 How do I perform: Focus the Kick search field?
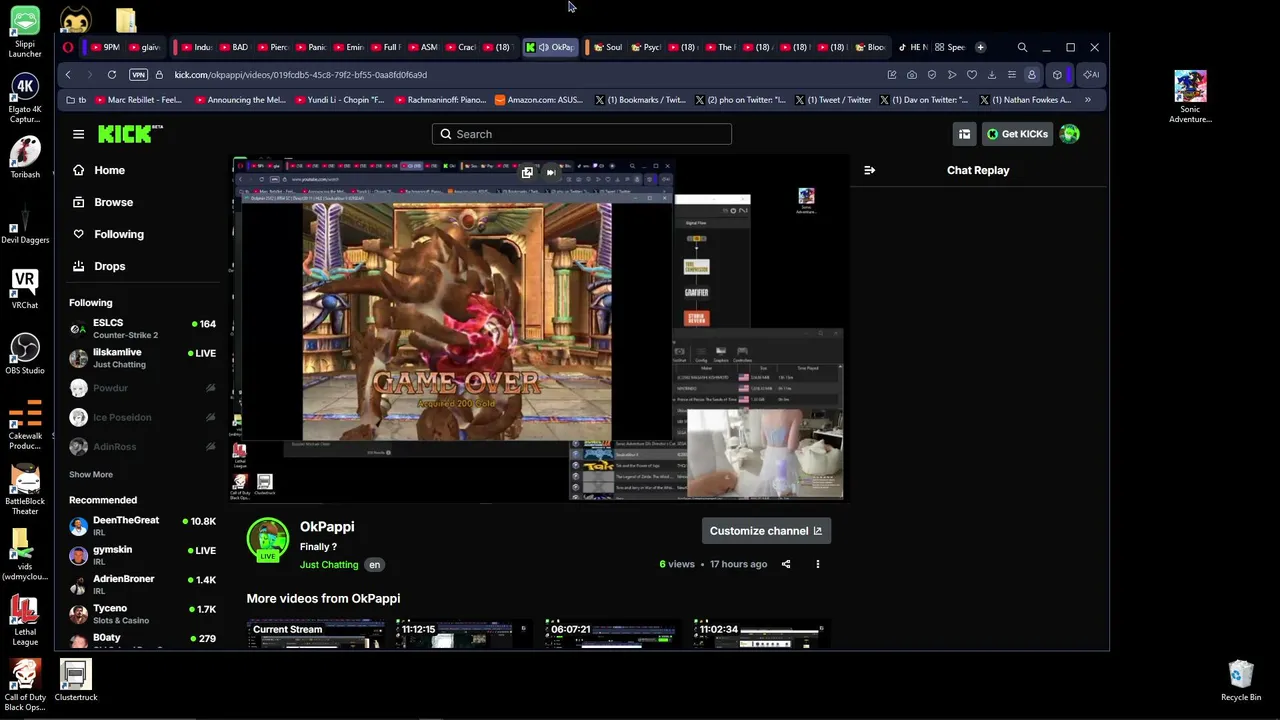[582, 134]
